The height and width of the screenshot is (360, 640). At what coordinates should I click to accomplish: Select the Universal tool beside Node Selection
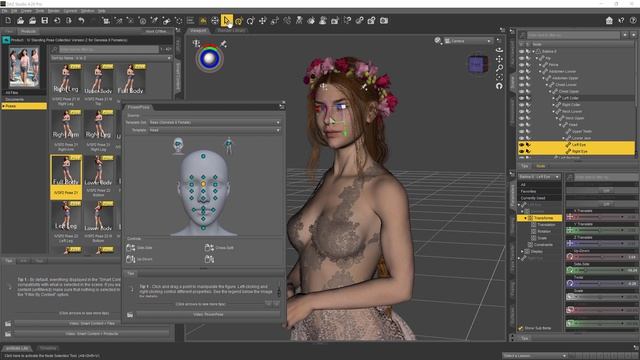tap(239, 20)
